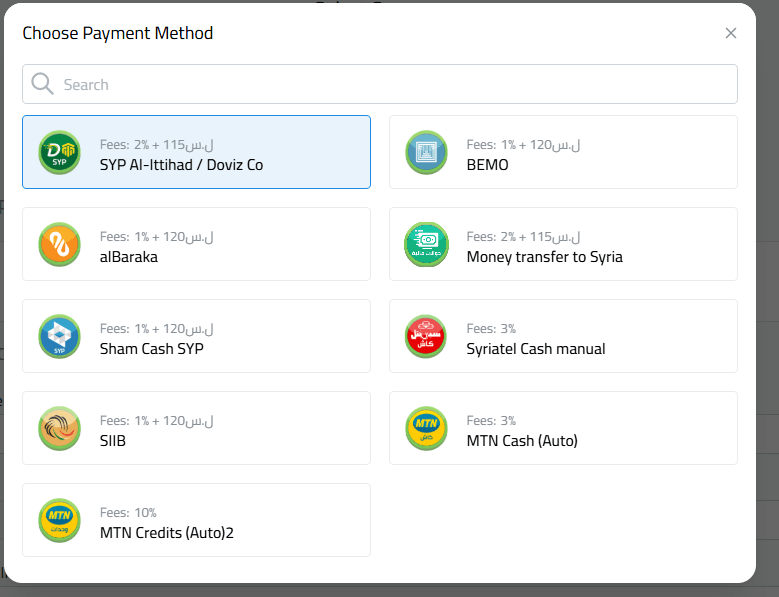Select Syriatel Cash manual option
The height and width of the screenshot is (597, 779).
[563, 336]
